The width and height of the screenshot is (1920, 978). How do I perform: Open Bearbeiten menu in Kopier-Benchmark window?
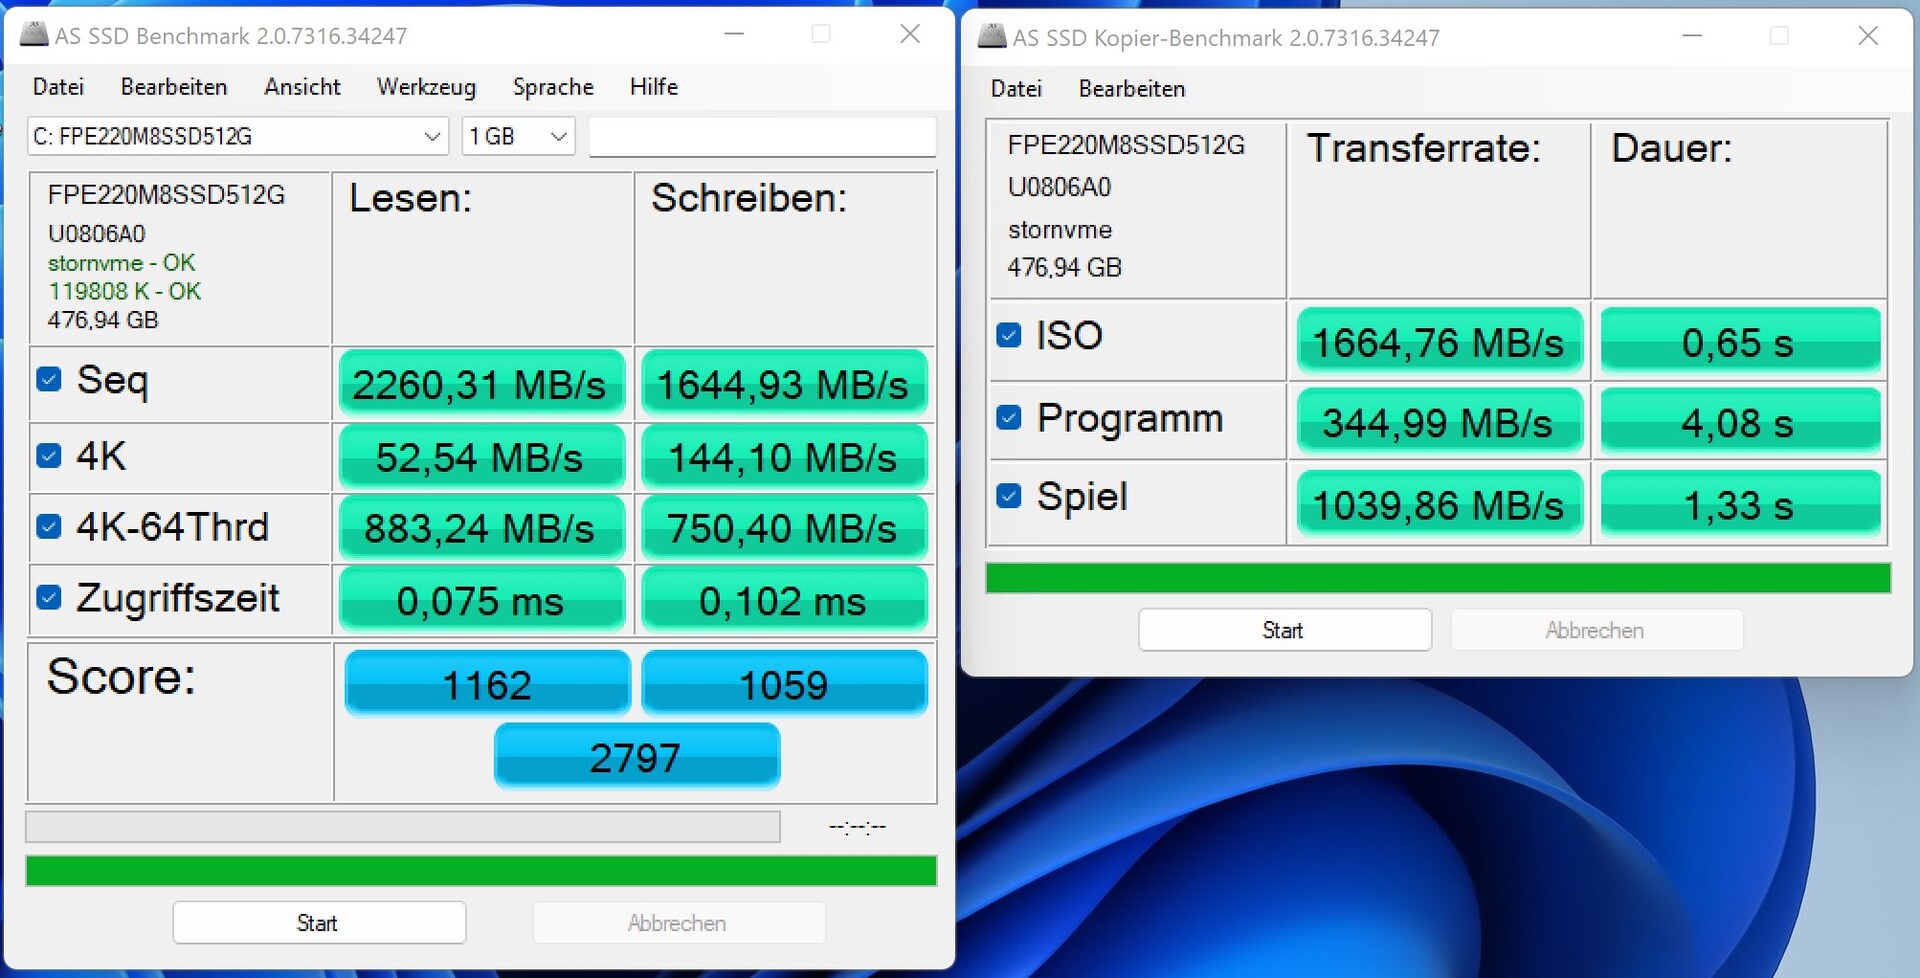(x=1131, y=89)
